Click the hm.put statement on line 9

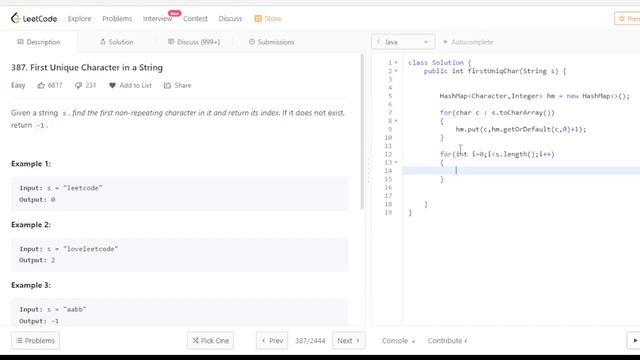(x=520, y=129)
